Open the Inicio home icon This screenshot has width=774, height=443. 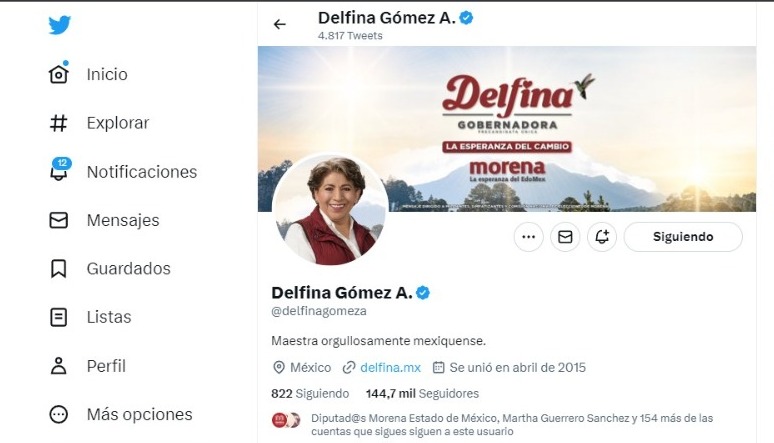click(x=59, y=74)
